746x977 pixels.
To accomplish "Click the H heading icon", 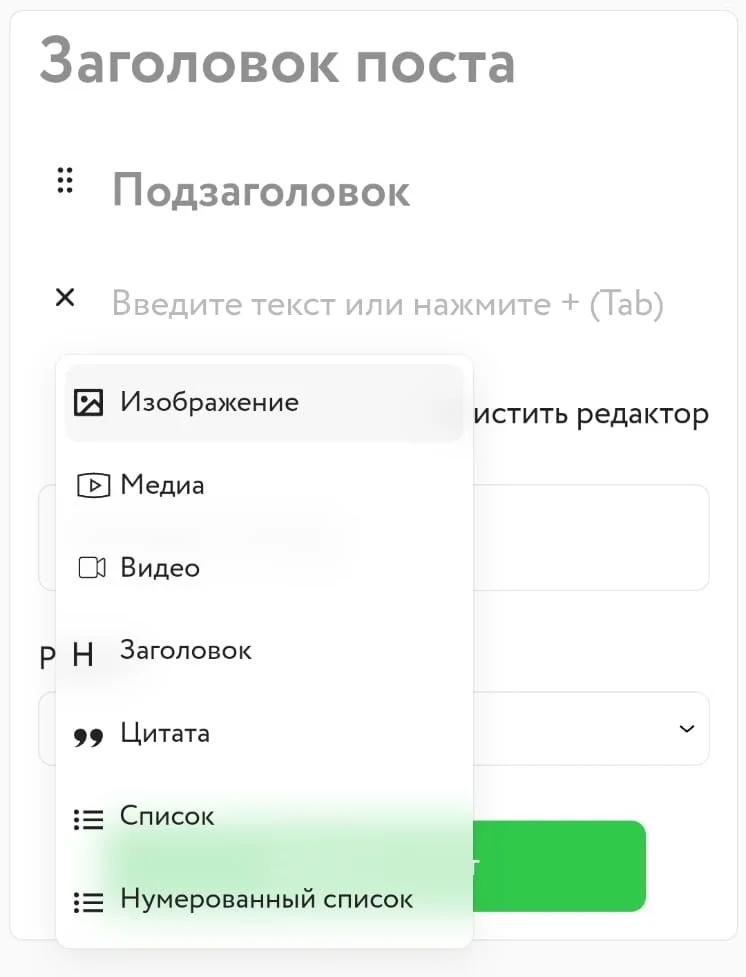I will click(x=84, y=655).
